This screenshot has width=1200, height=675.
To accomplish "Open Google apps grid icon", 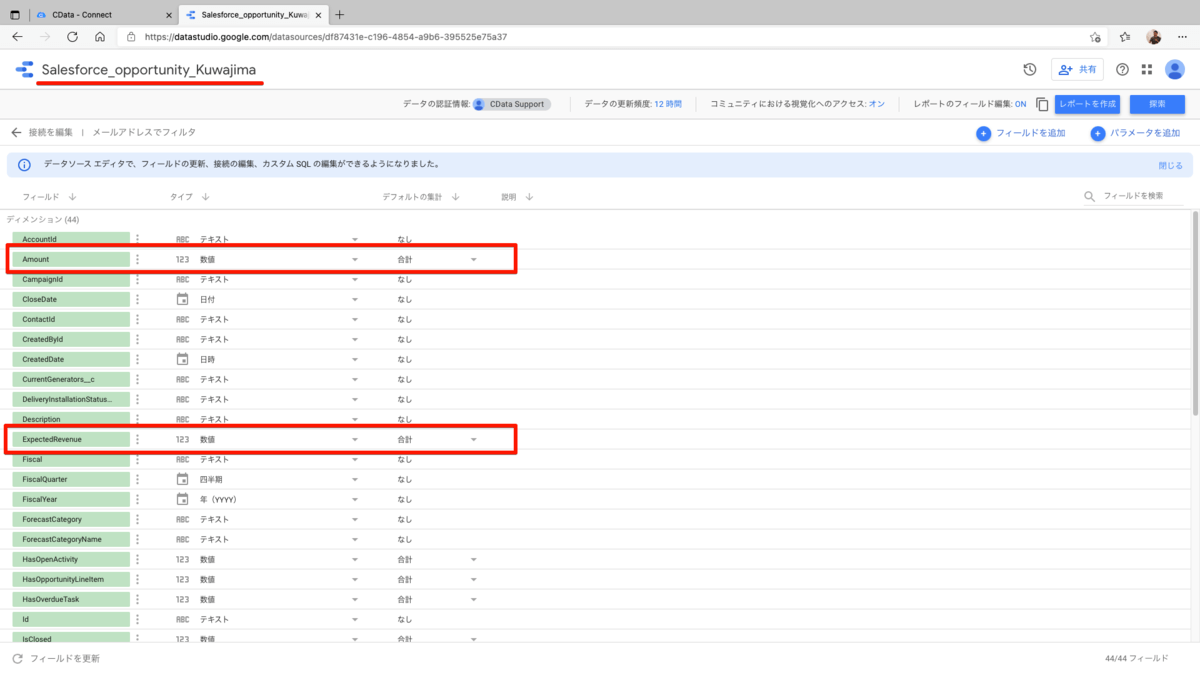I will point(1147,70).
